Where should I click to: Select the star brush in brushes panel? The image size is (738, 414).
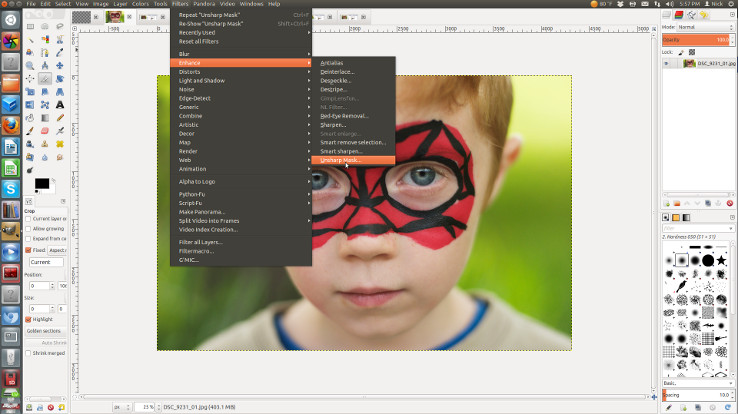722,260
